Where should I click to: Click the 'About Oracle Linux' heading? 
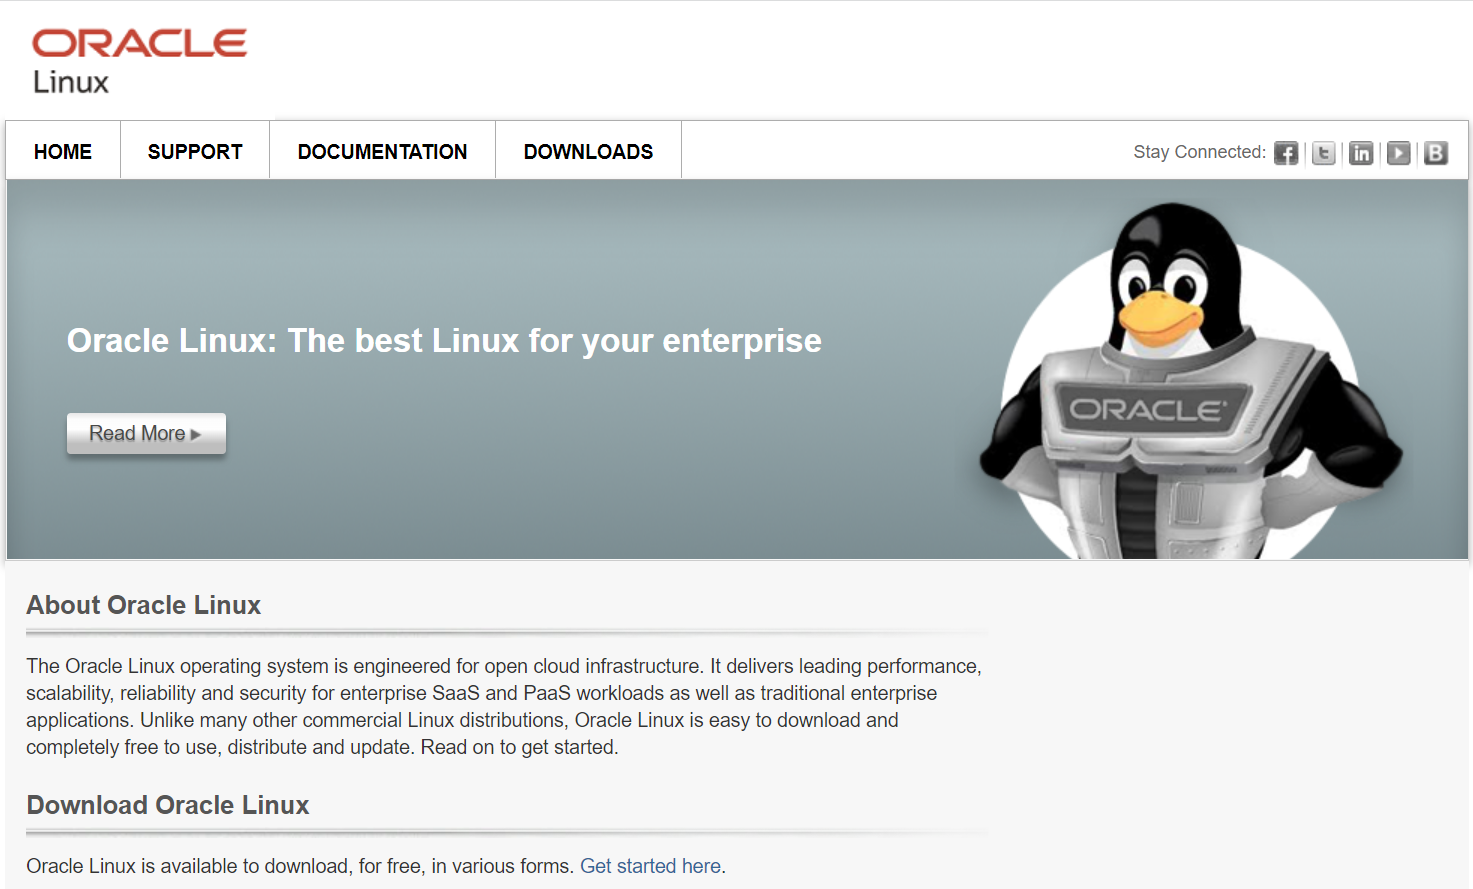(143, 605)
